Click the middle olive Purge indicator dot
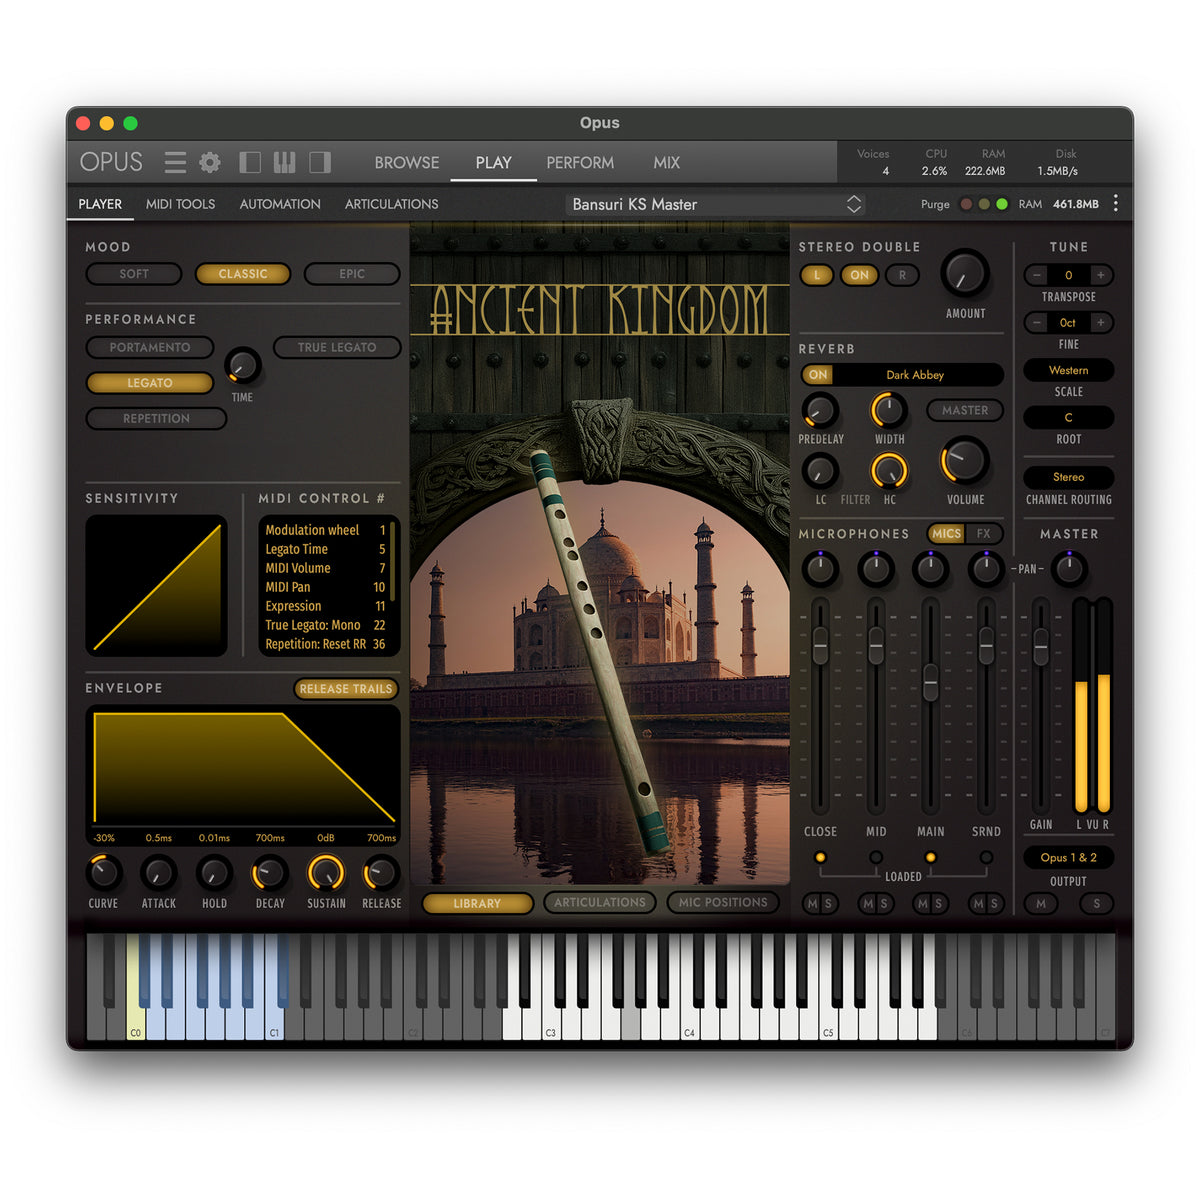This screenshot has width=1200, height=1200. click(x=984, y=204)
